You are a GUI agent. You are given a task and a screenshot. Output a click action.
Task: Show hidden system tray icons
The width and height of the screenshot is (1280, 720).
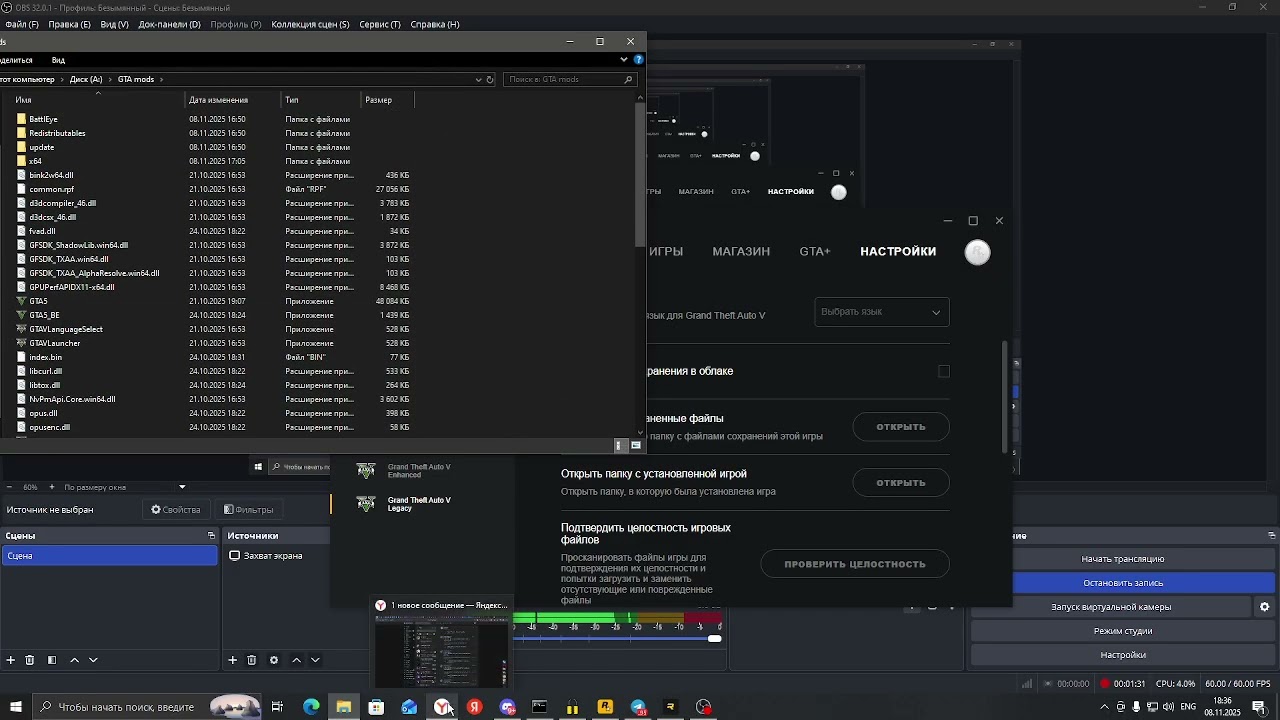(1104, 707)
